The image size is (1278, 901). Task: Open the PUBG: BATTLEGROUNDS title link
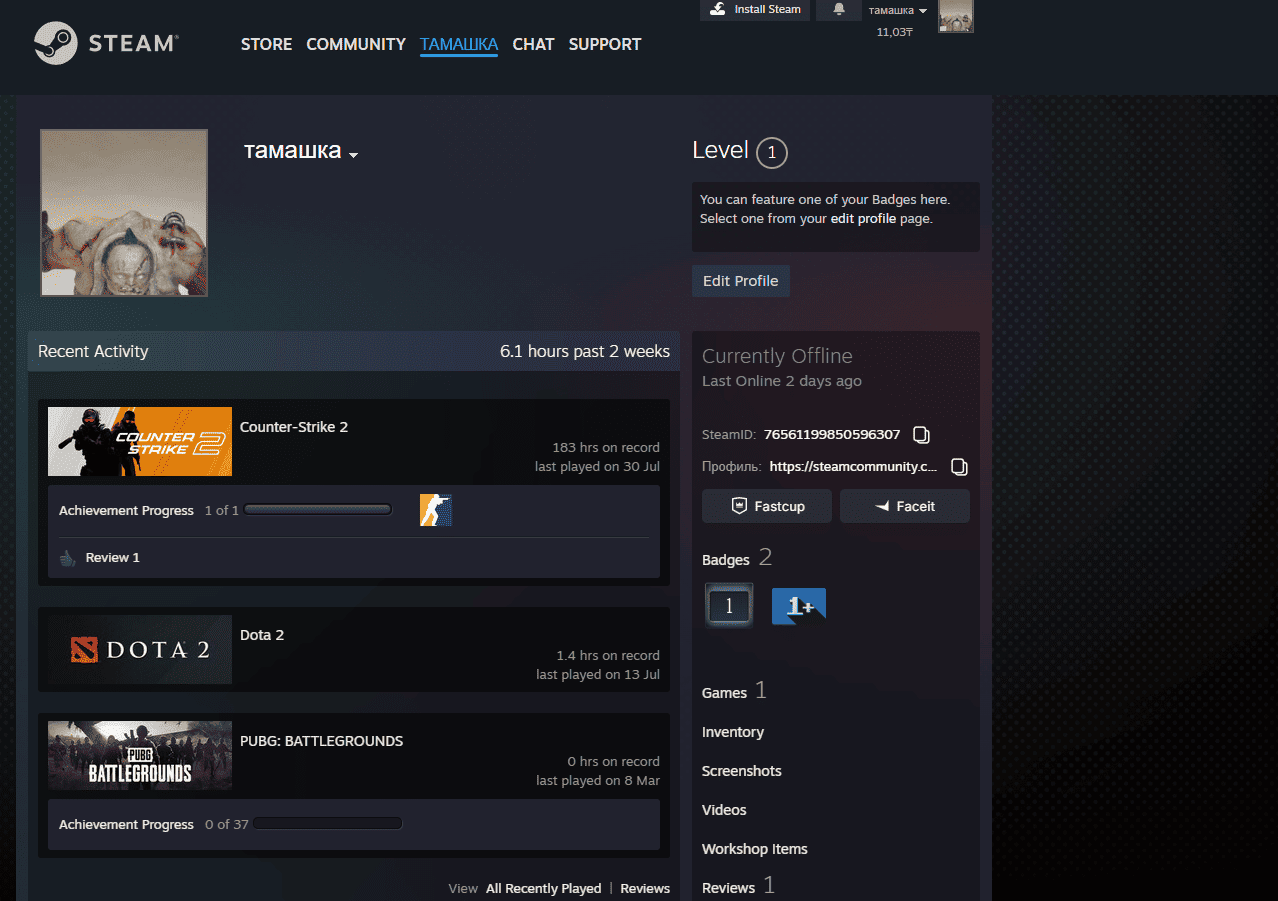321,741
